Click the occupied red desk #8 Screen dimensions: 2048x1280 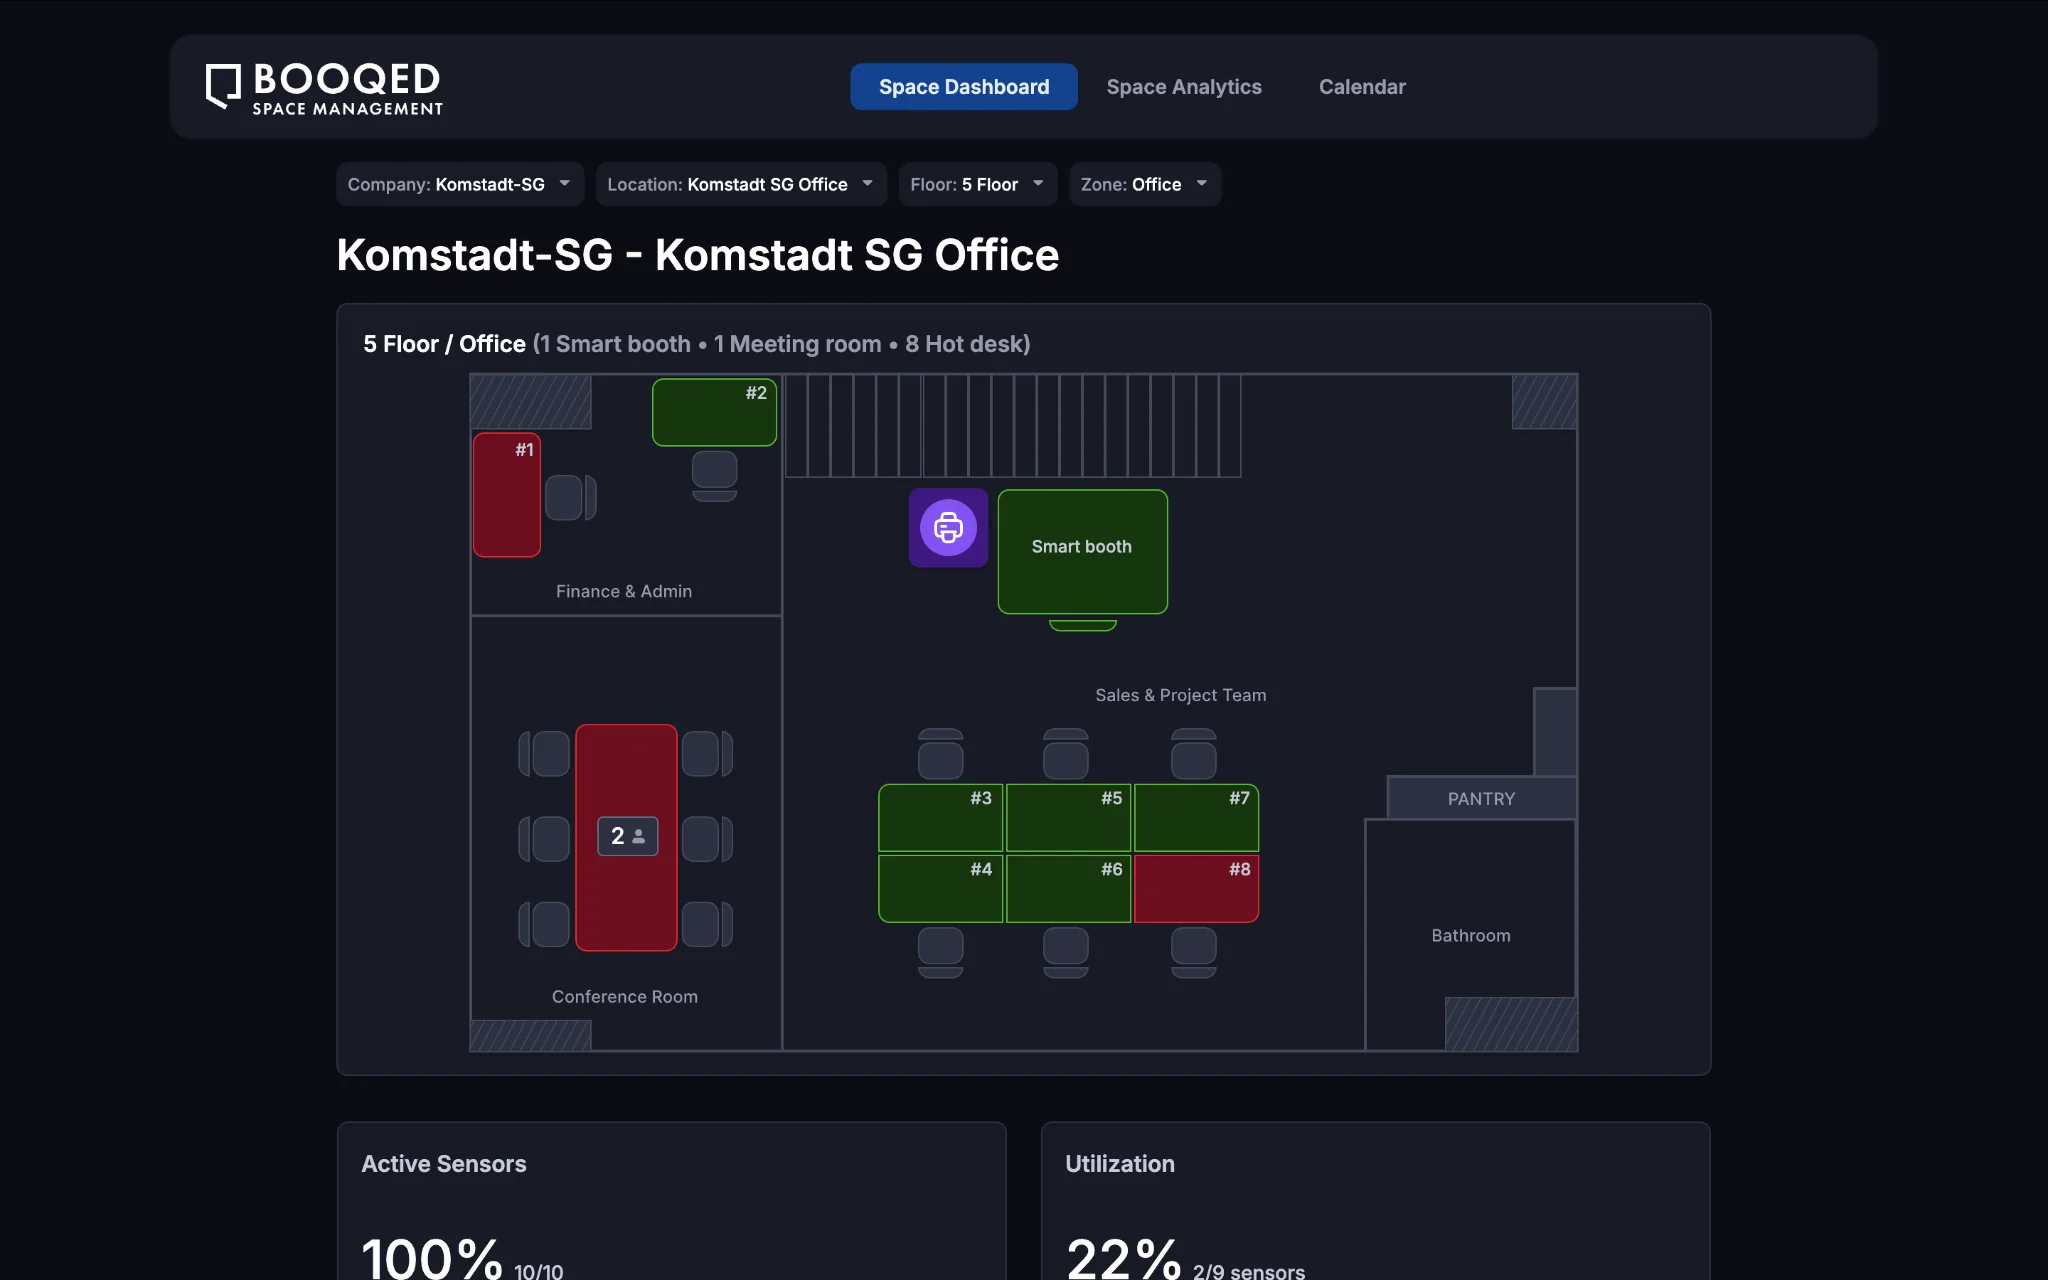click(x=1196, y=888)
